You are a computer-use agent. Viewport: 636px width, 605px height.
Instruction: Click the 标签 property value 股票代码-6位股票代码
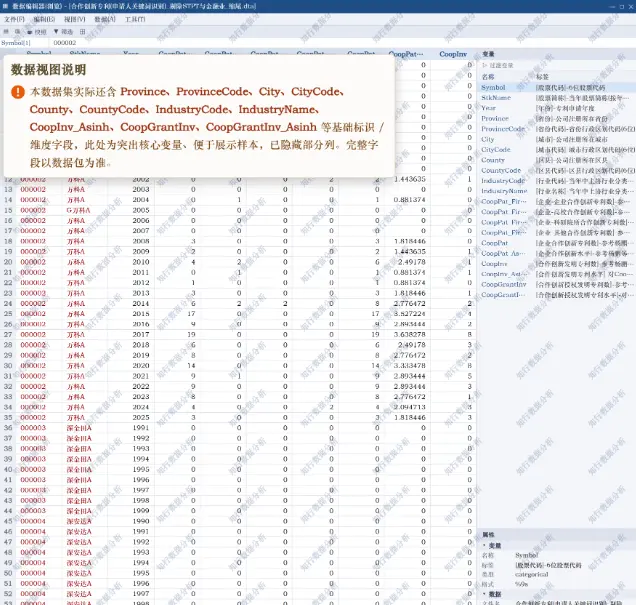tap(548, 565)
